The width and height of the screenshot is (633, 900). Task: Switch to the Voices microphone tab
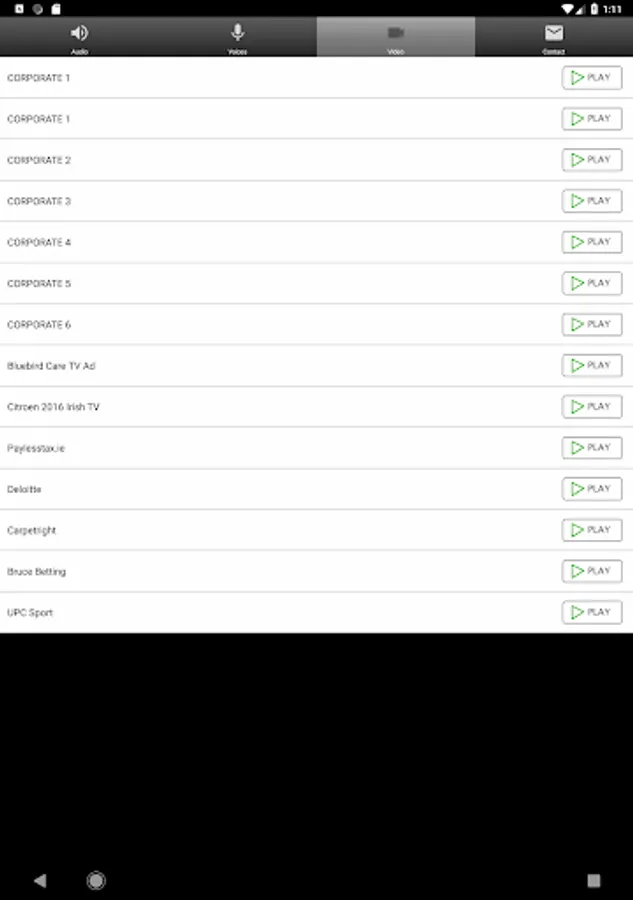tap(238, 37)
